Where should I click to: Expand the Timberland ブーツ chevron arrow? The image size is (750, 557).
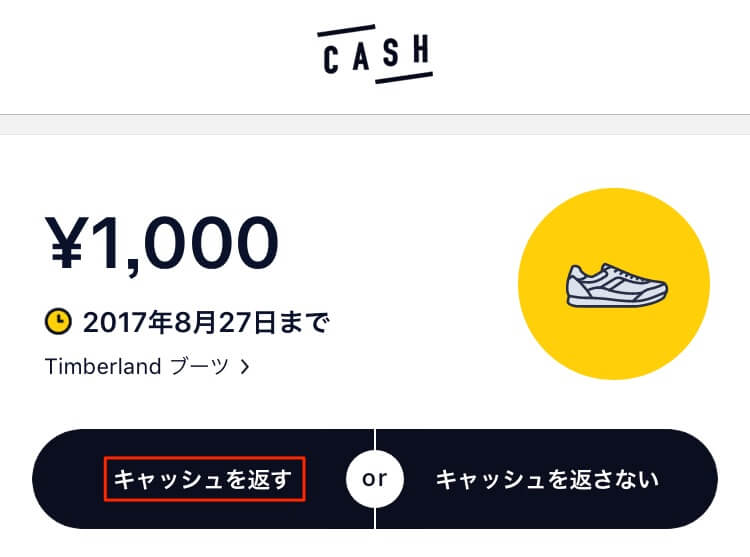pos(245,367)
